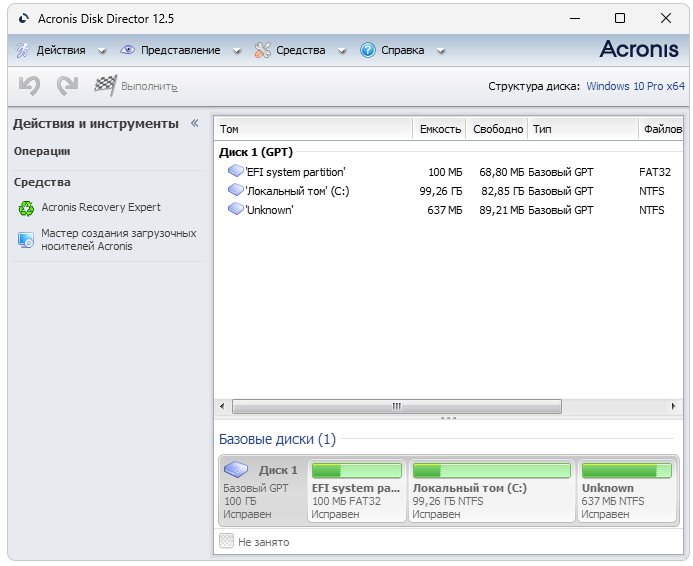The image size is (693, 566).
Task: Click the Redo arrow icon
Action: click(x=67, y=85)
